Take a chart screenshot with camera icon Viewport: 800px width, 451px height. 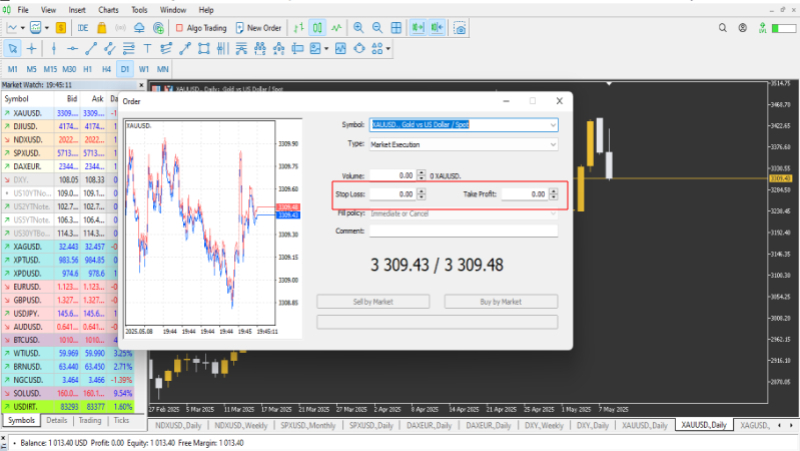[460, 28]
